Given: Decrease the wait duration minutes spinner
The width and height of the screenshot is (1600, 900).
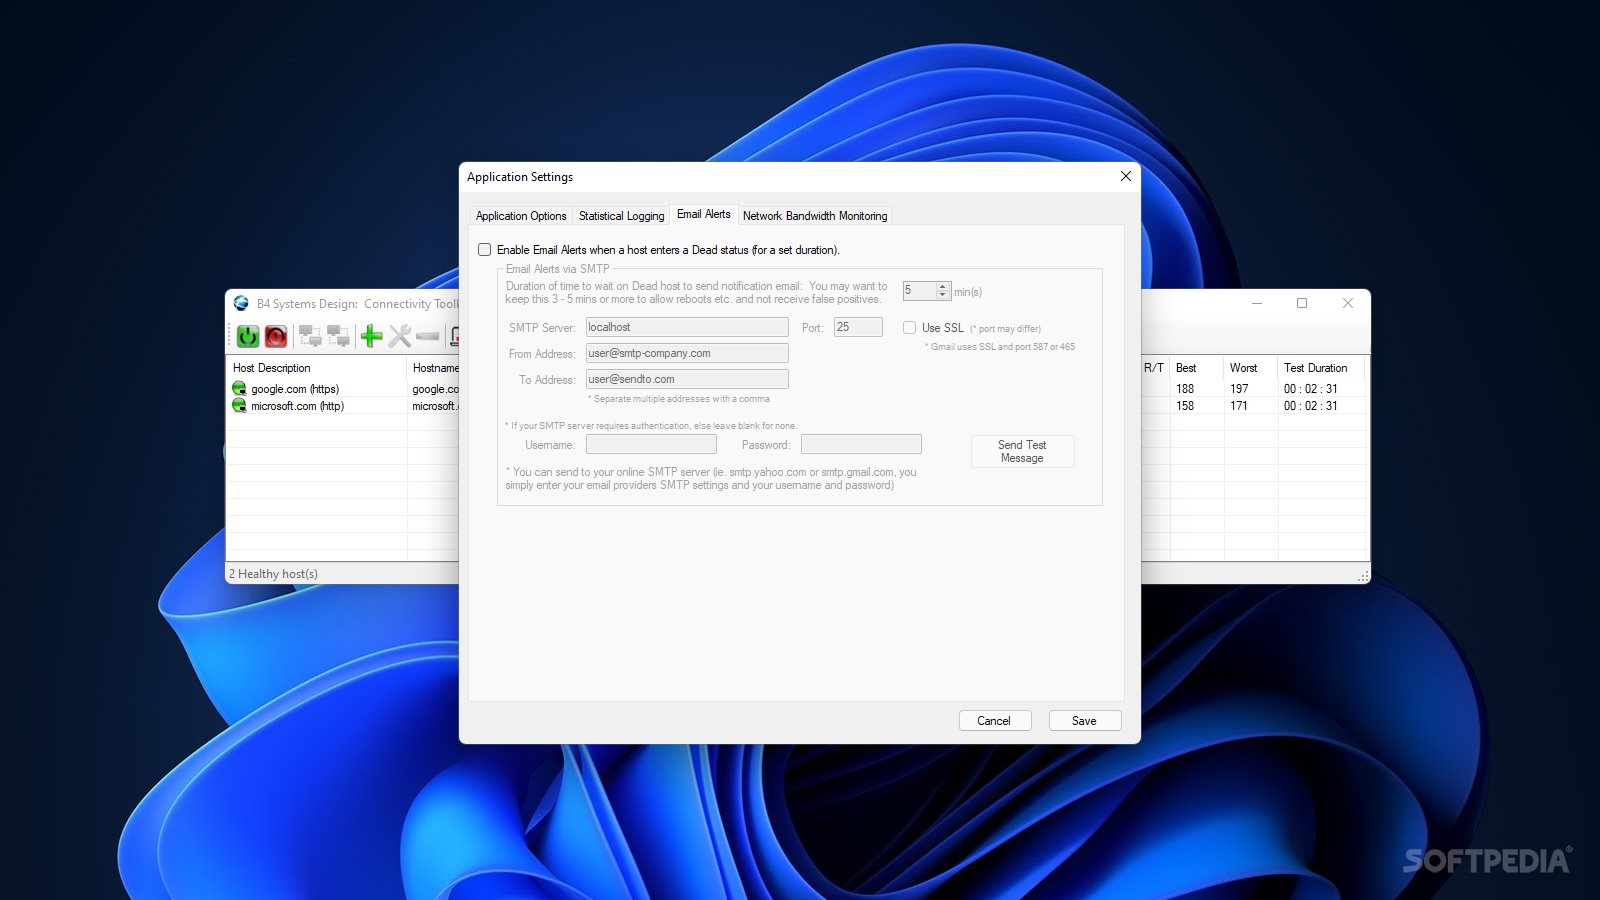Looking at the screenshot, I should click(x=943, y=295).
